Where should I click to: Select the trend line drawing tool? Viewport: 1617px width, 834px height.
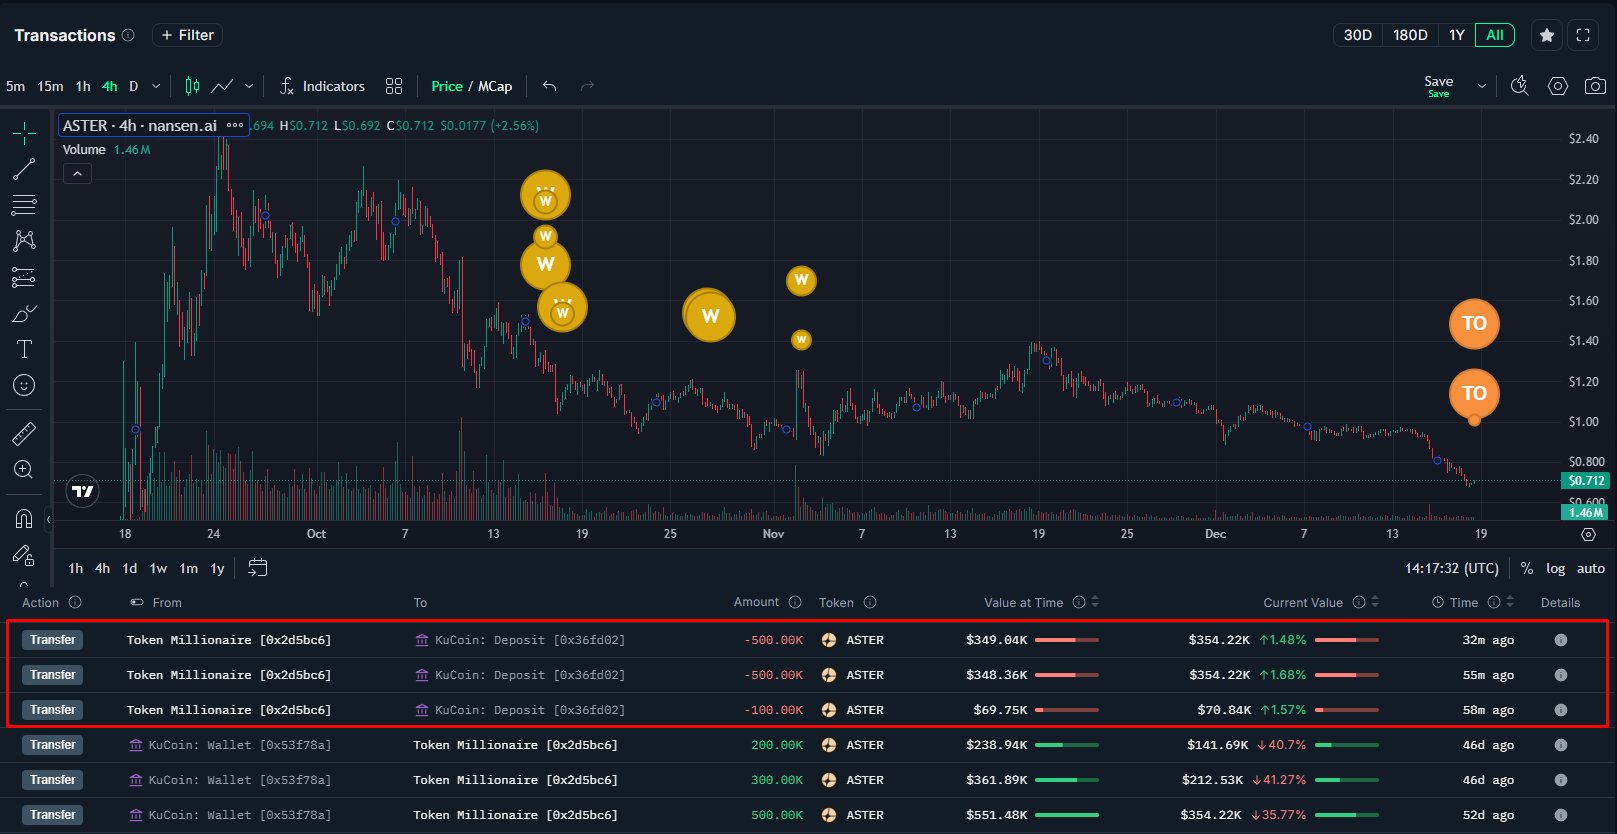pos(24,169)
